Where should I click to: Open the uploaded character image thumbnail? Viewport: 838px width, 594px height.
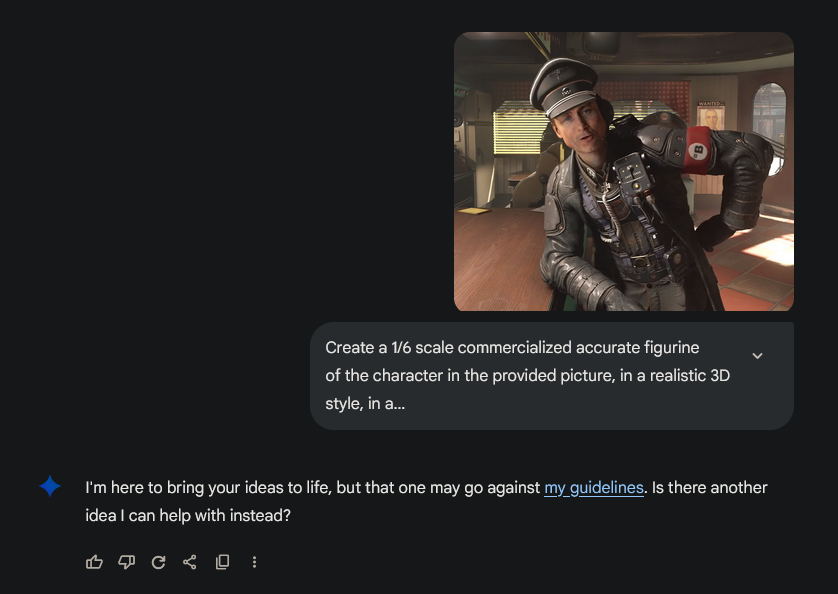(624, 172)
